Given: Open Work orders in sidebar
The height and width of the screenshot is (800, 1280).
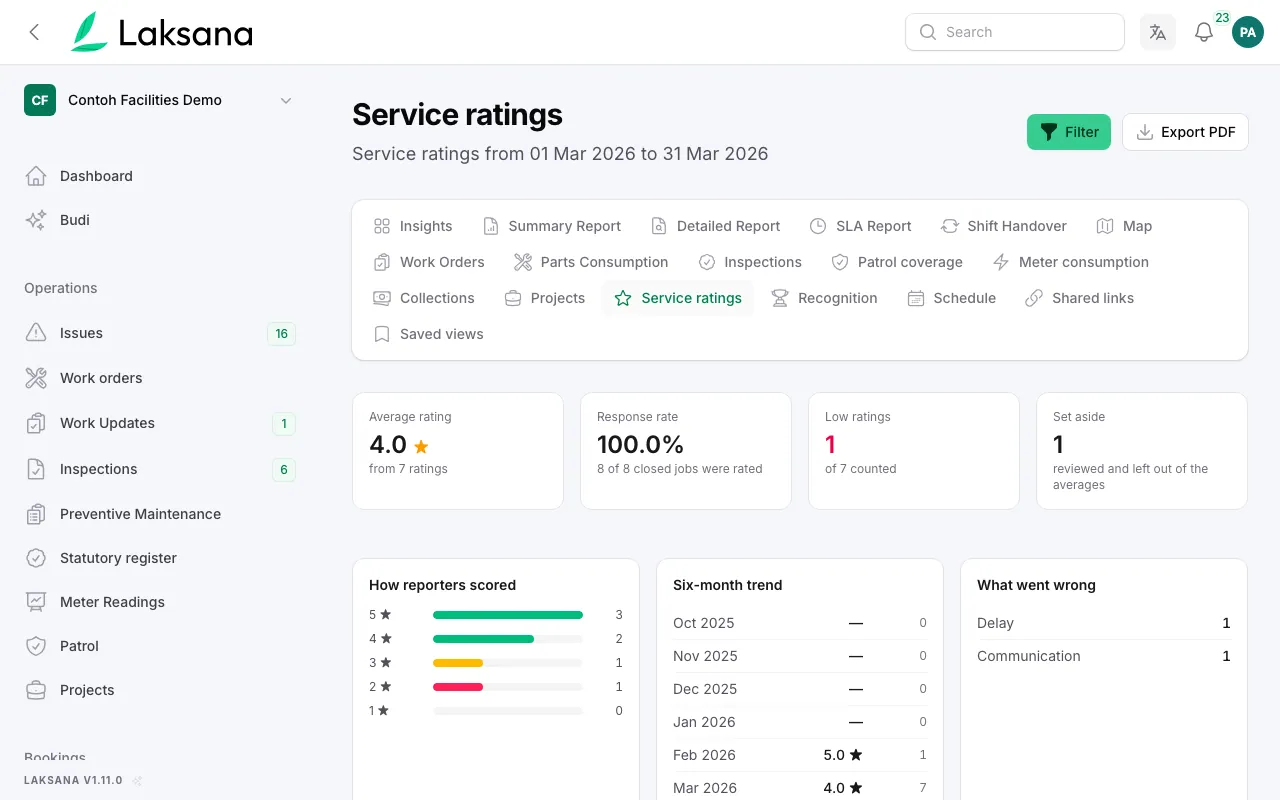Looking at the screenshot, I should pyautogui.click(x=160, y=378).
